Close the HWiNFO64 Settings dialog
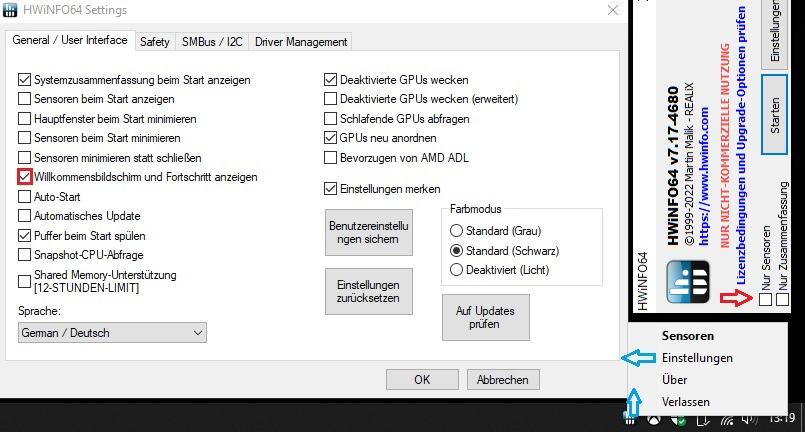The height and width of the screenshot is (432, 805). click(612, 10)
